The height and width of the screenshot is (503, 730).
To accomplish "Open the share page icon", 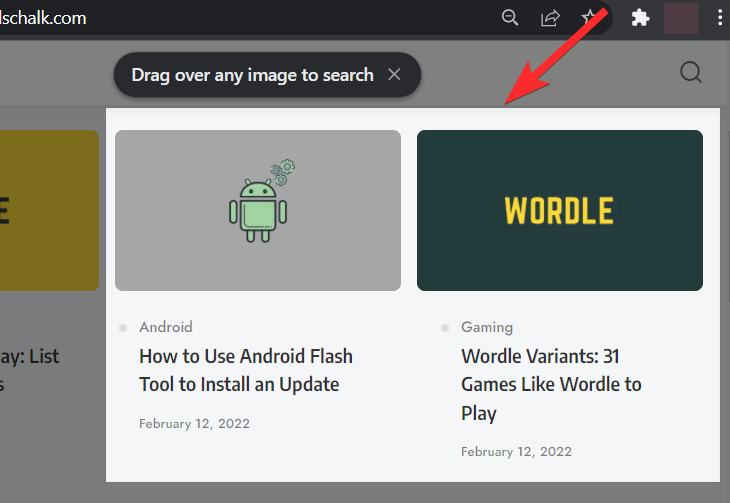I will [x=550, y=17].
